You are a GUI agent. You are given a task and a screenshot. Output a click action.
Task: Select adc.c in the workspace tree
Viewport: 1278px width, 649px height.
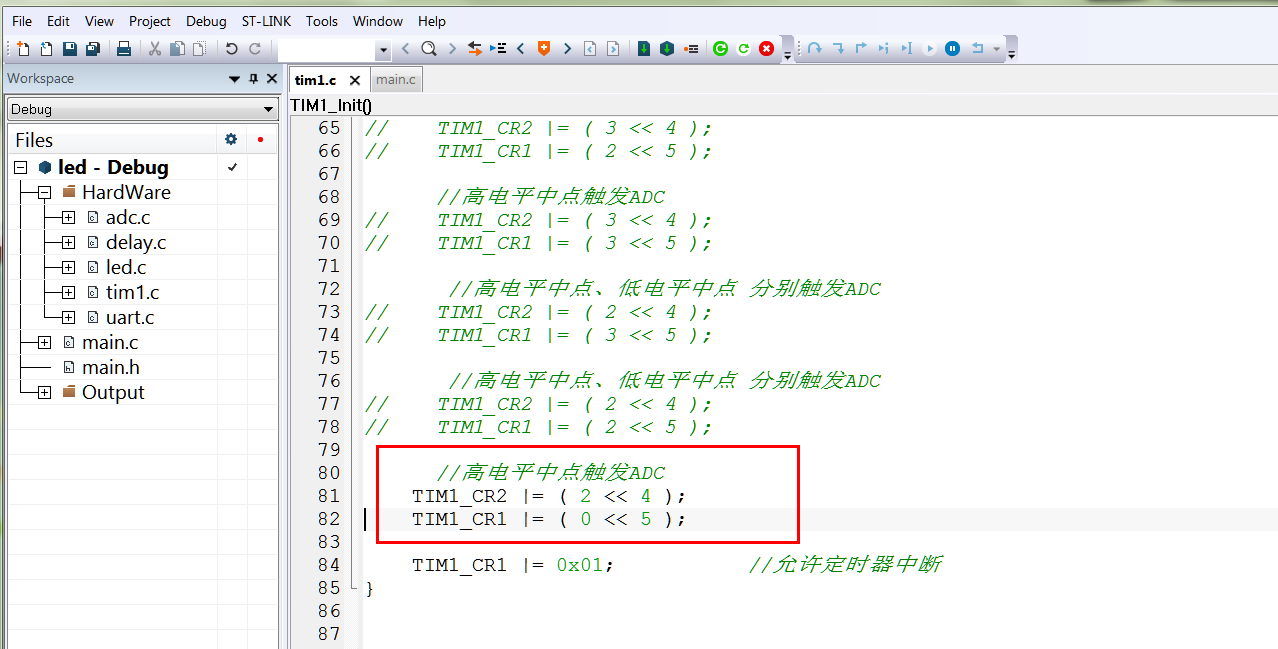click(x=127, y=217)
